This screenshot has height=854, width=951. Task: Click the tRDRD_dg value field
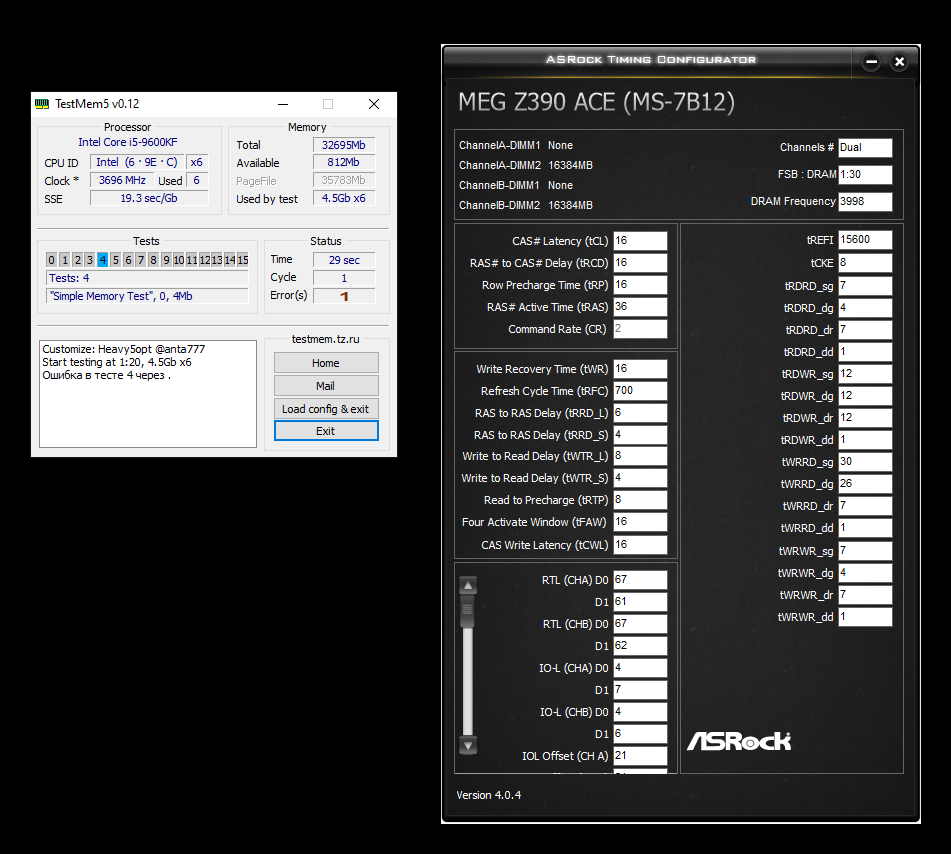(x=865, y=308)
